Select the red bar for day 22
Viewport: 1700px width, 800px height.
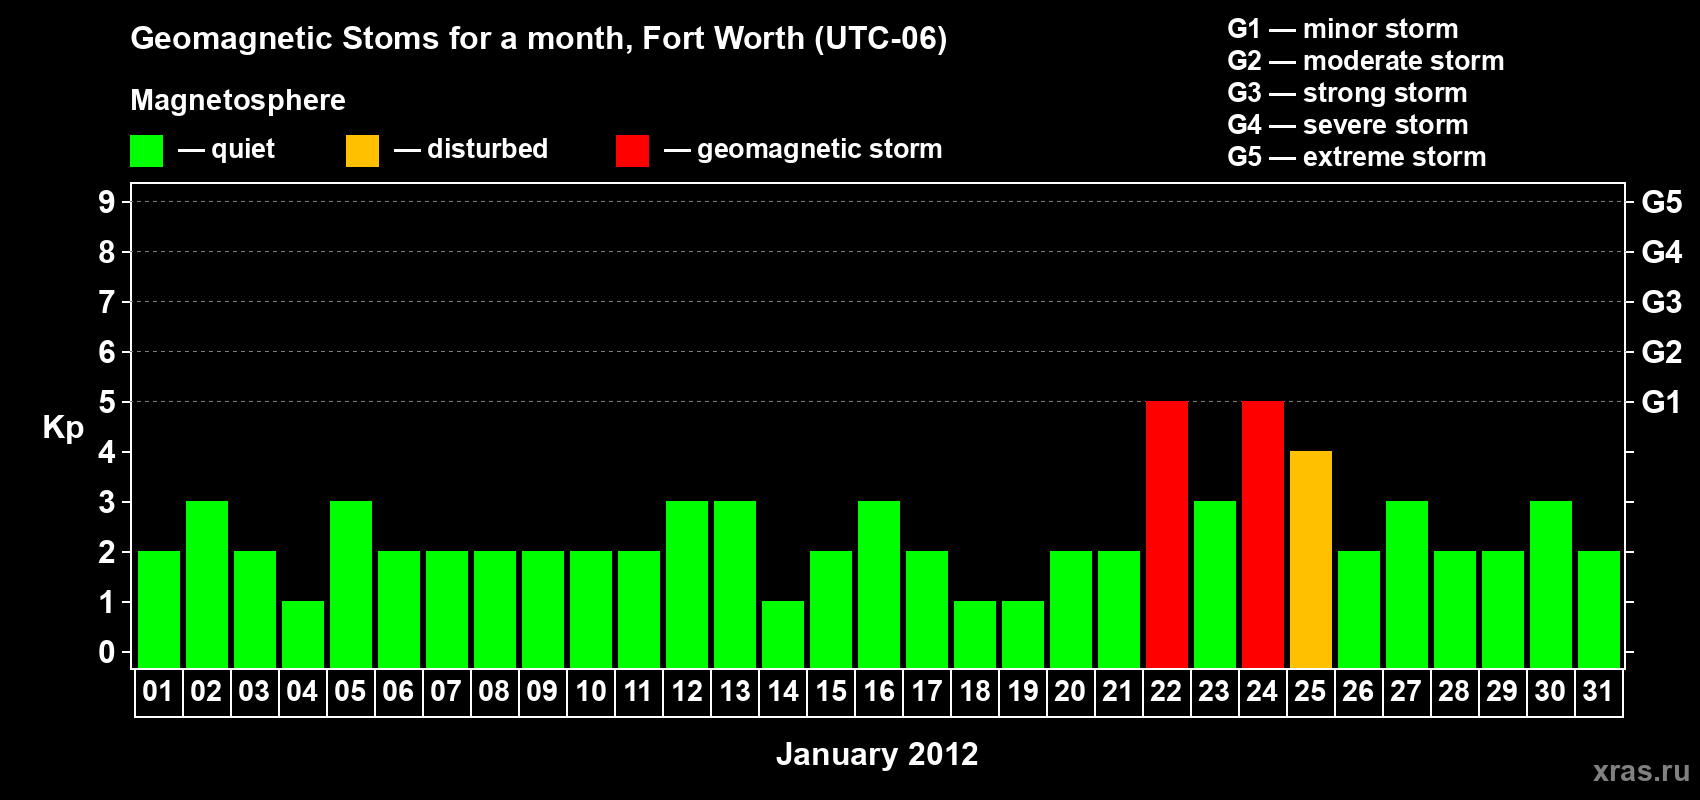pyautogui.click(x=1167, y=534)
